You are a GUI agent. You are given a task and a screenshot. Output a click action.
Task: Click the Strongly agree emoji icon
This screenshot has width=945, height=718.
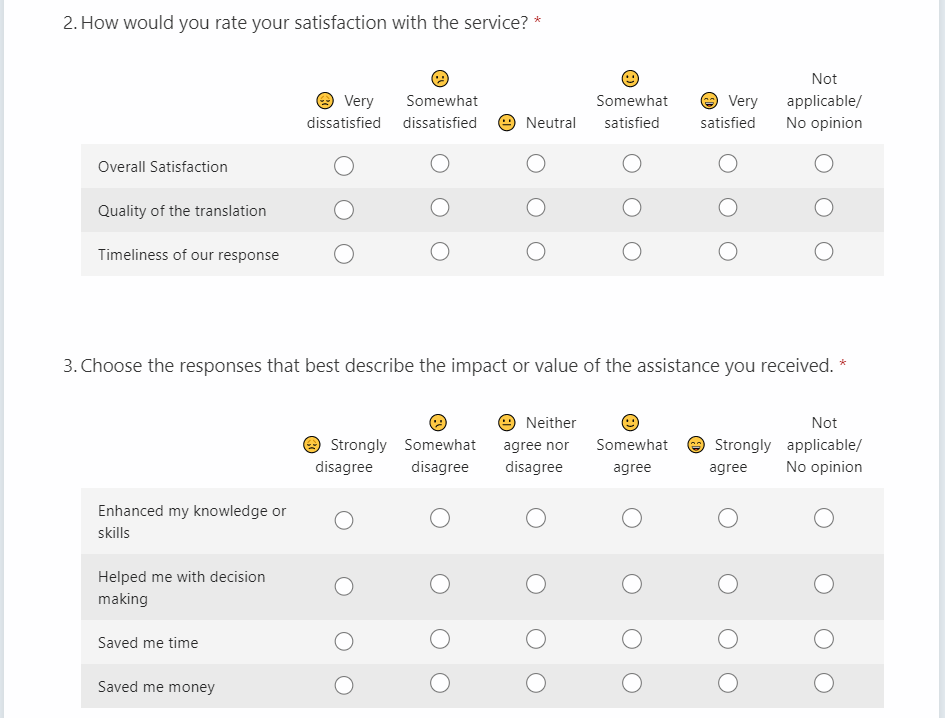tap(696, 445)
